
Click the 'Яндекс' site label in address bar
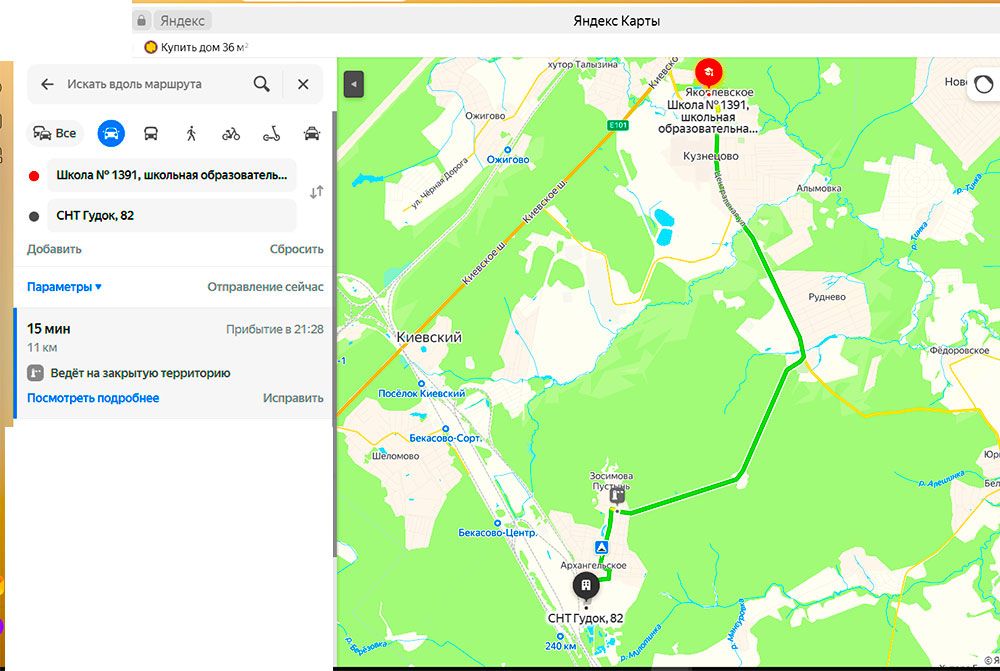coord(182,21)
